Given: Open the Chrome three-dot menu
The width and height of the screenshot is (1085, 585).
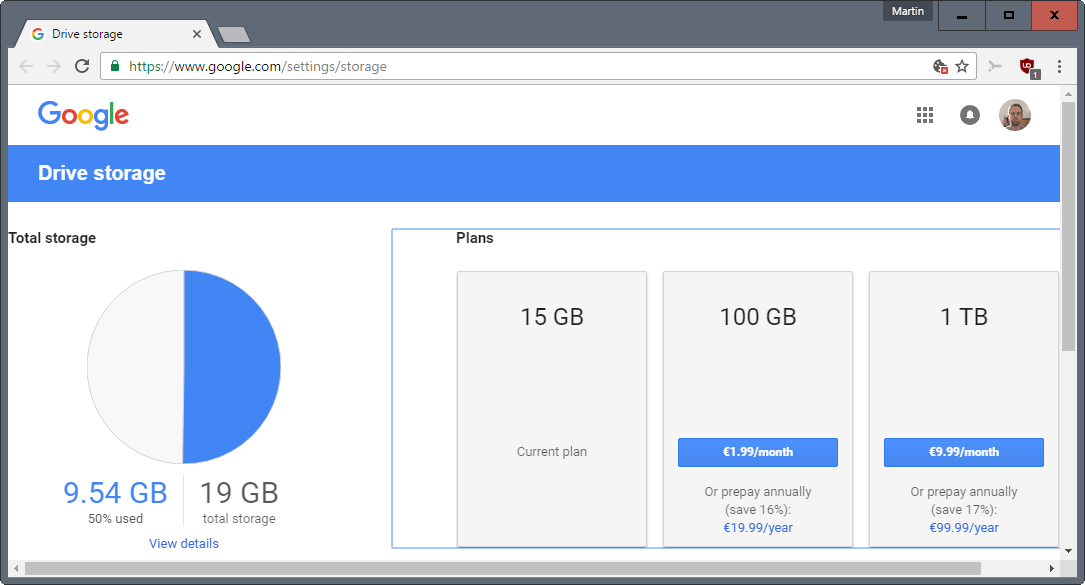Looking at the screenshot, I should (1059, 66).
